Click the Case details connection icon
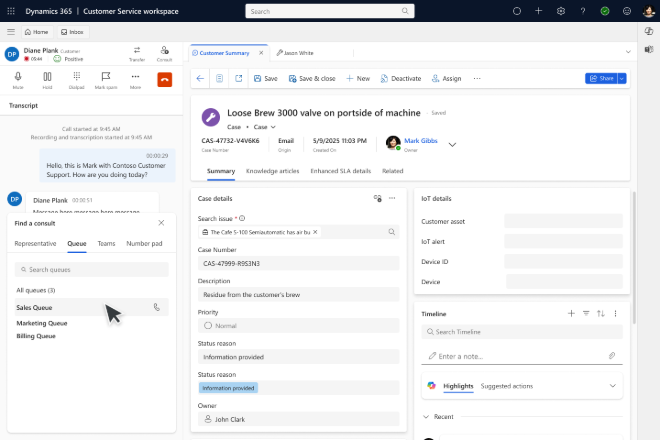The image size is (660, 440). [x=378, y=198]
